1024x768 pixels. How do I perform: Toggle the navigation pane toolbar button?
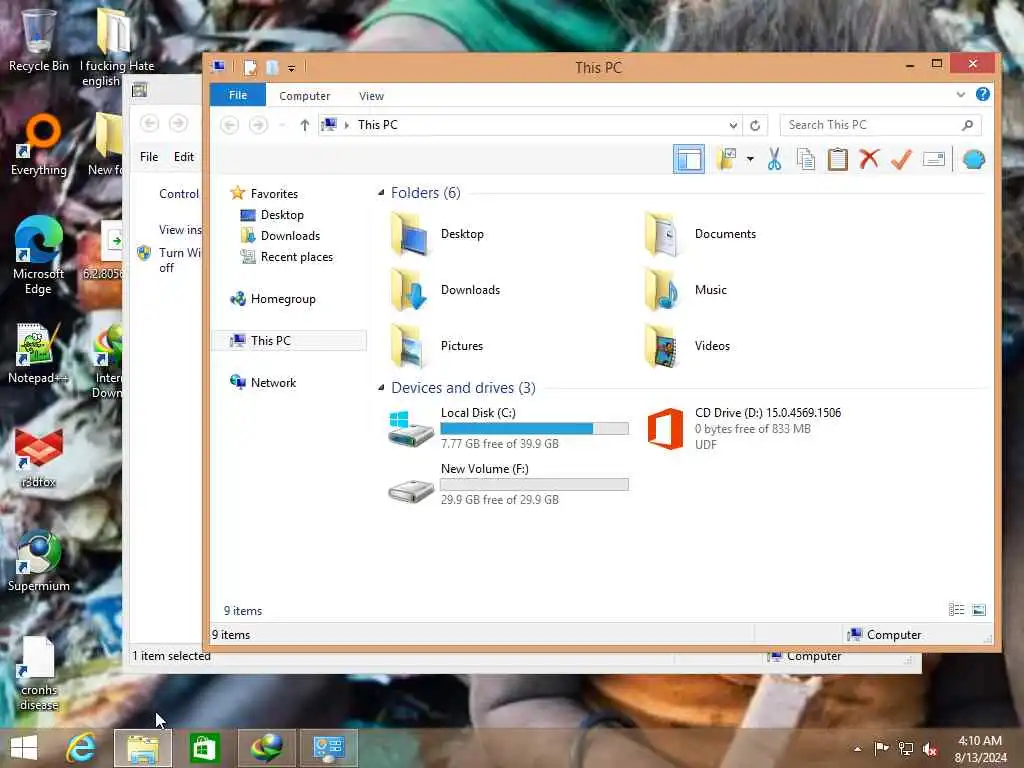[688, 159]
